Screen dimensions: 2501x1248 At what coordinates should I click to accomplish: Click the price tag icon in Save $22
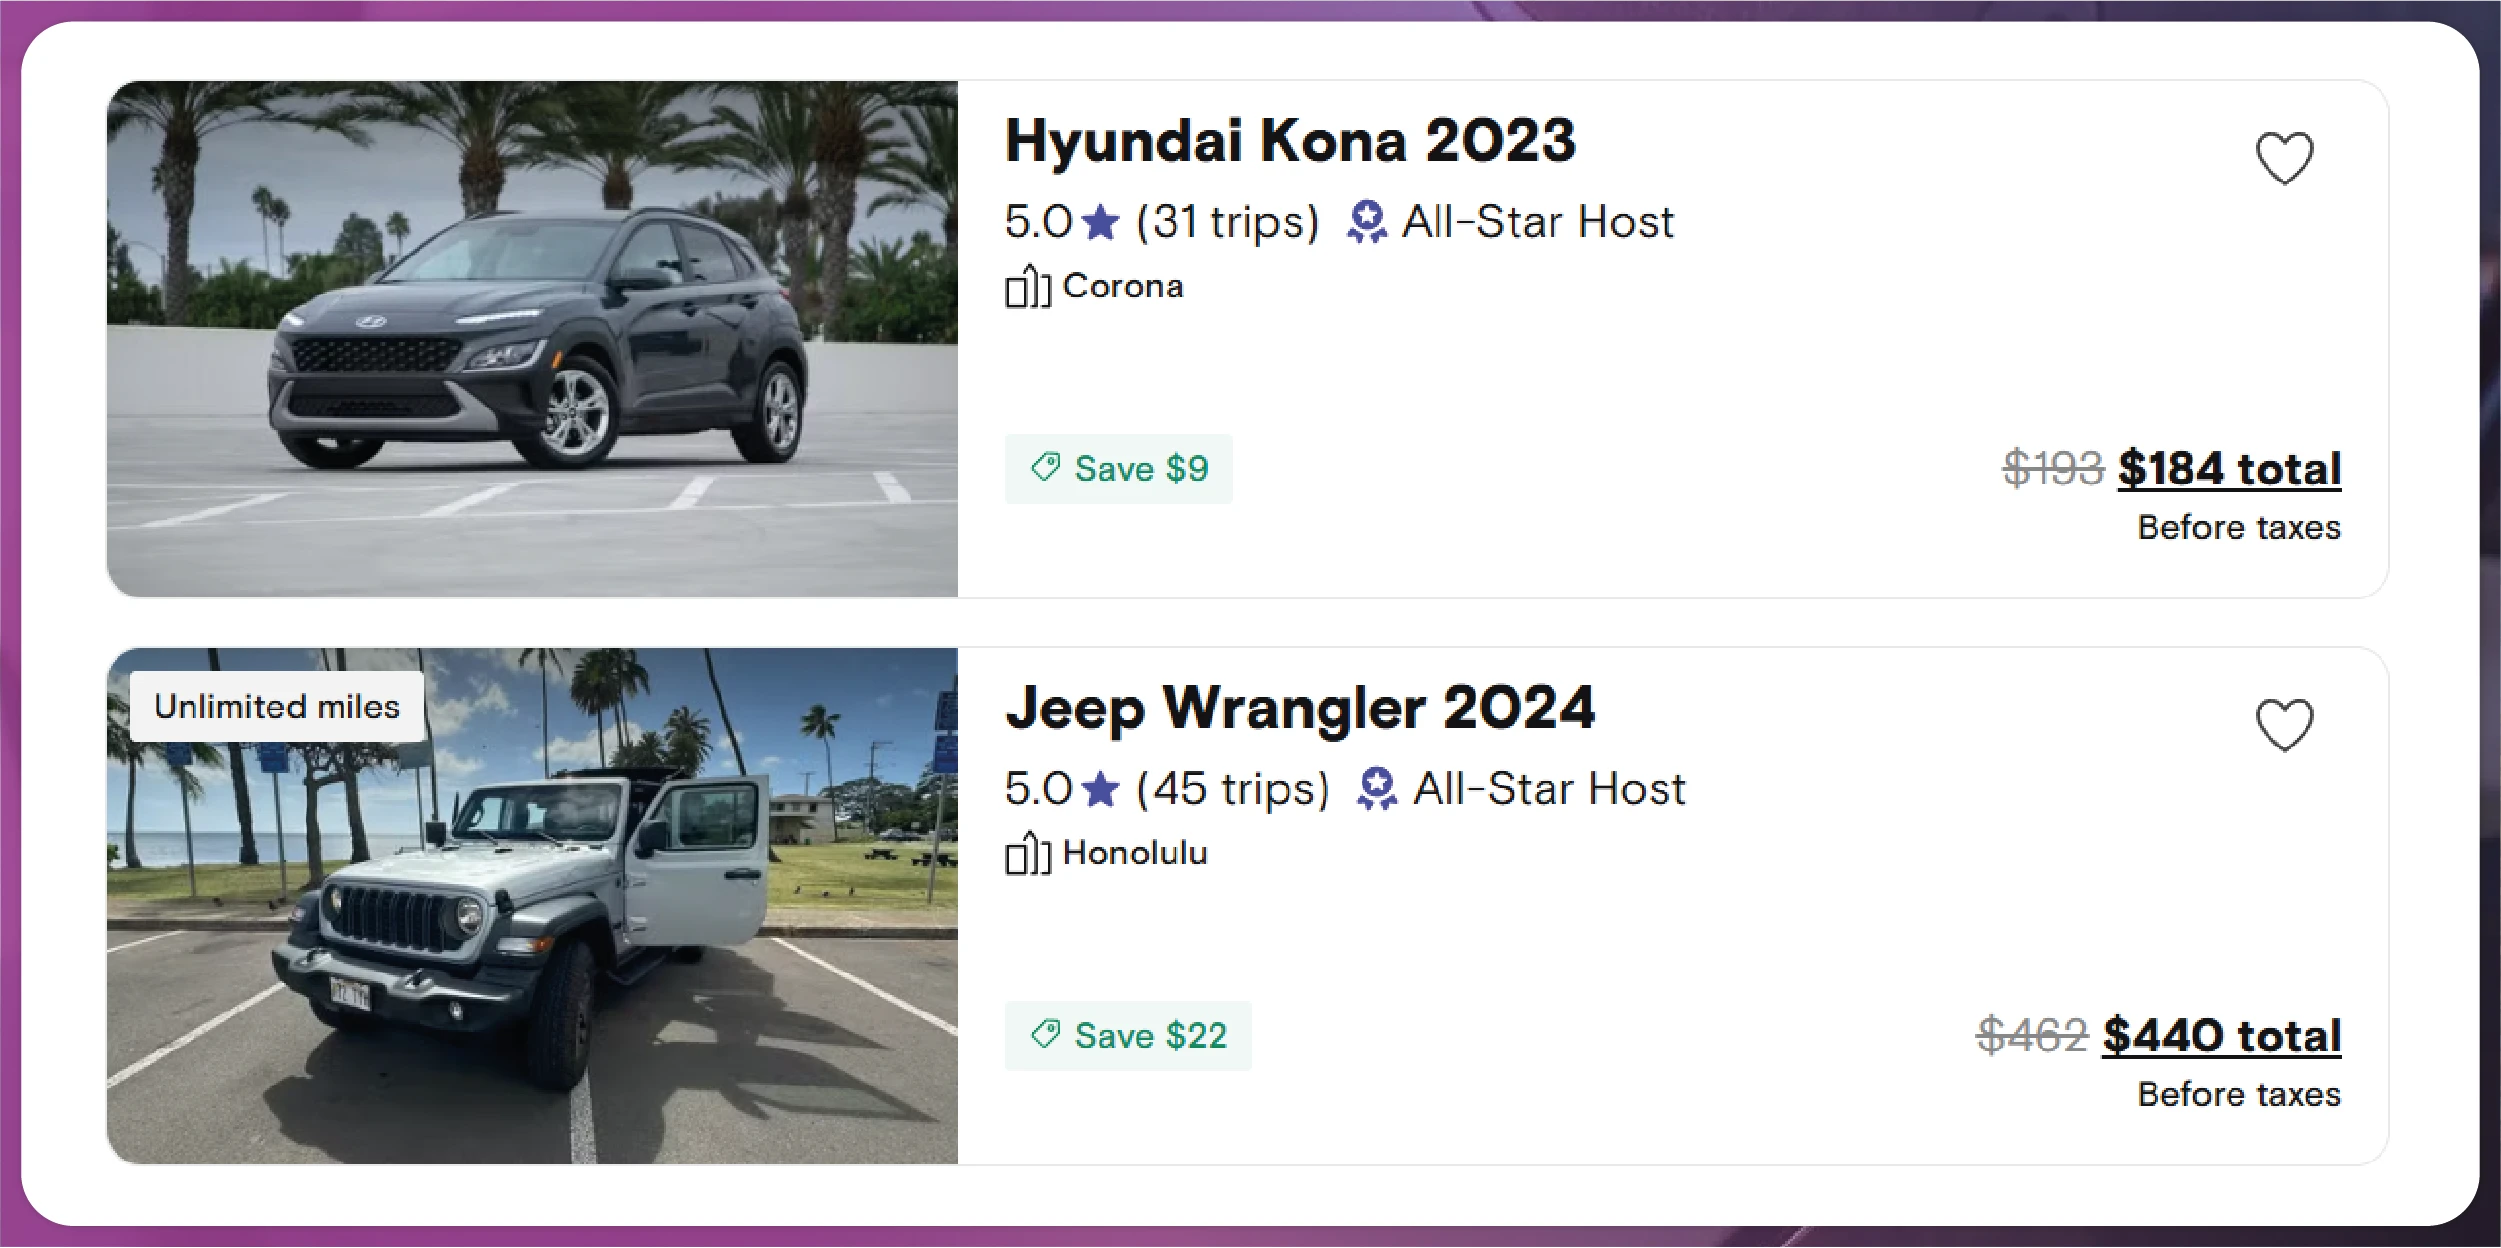1046,1034
